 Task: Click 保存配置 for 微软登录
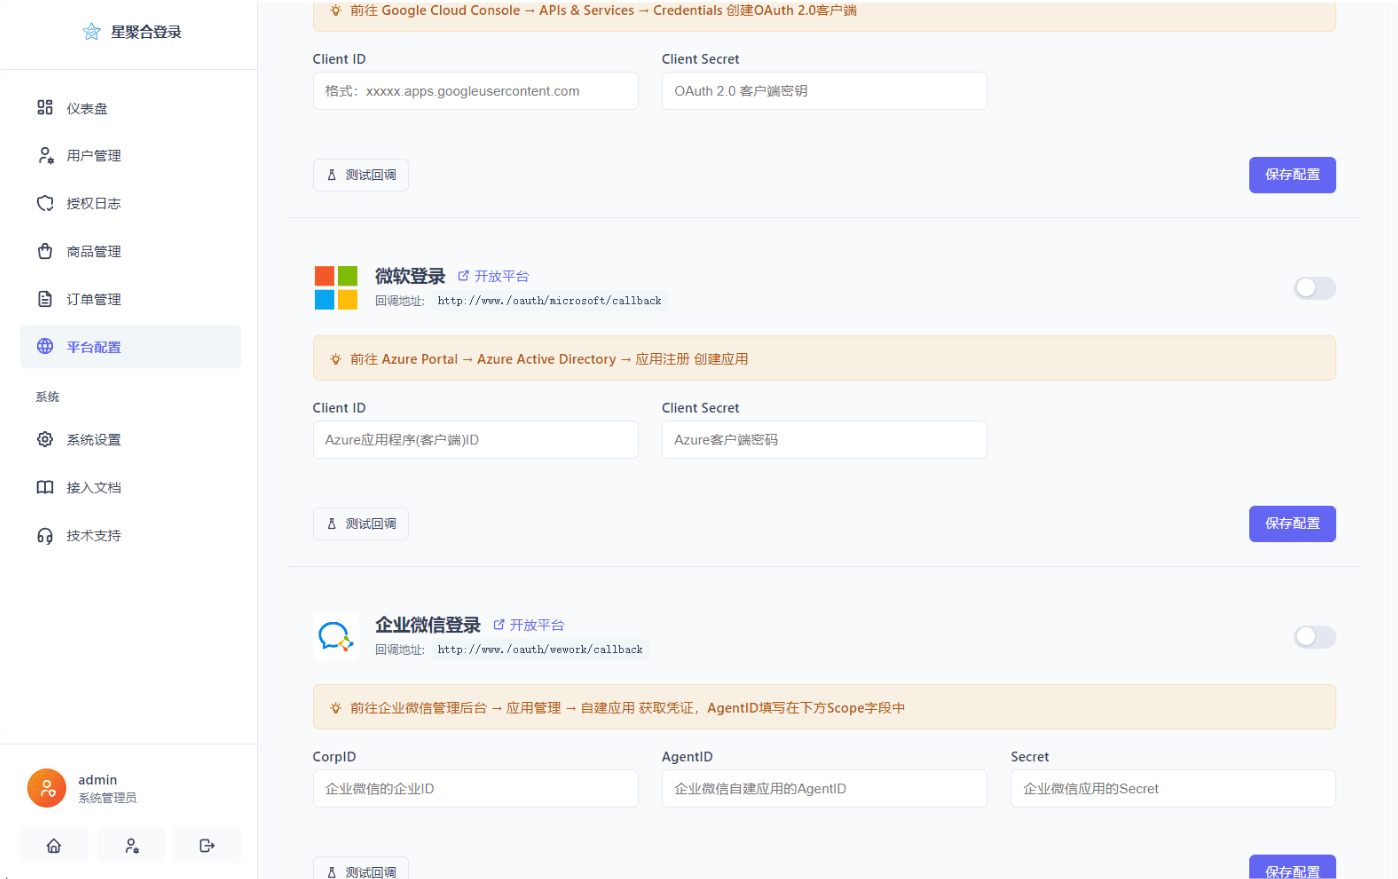coord(1292,523)
